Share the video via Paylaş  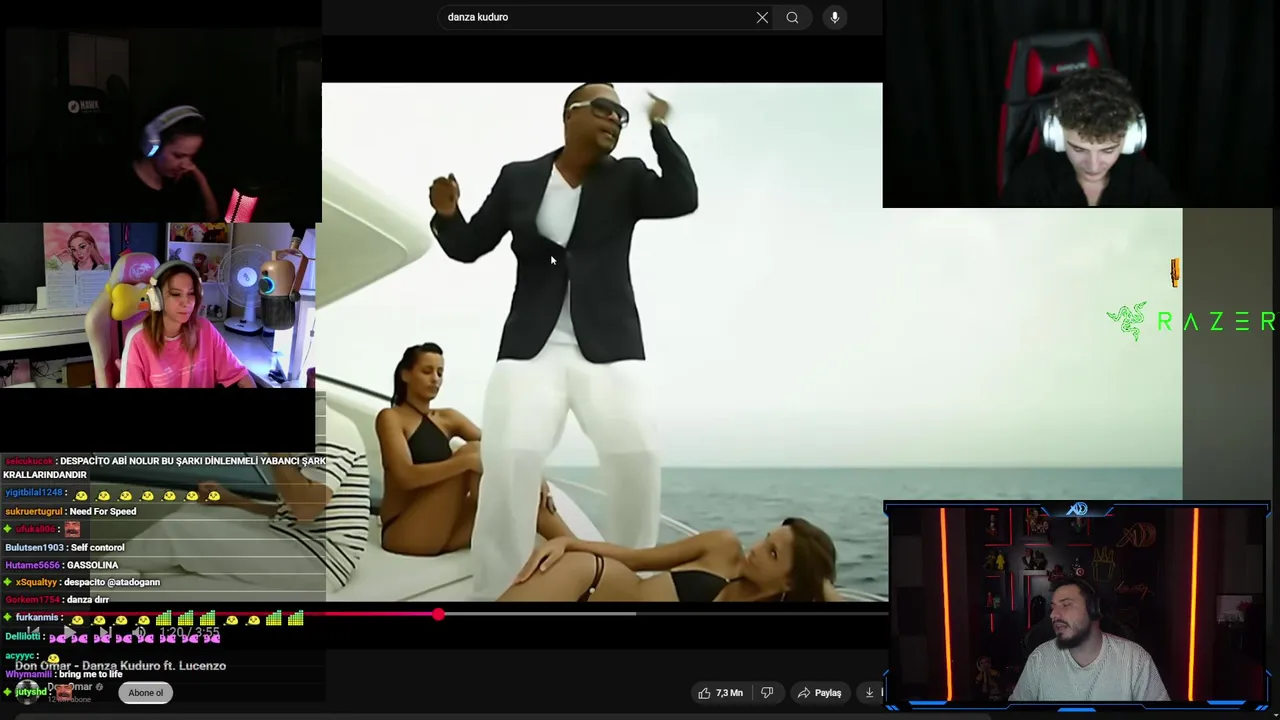819,692
